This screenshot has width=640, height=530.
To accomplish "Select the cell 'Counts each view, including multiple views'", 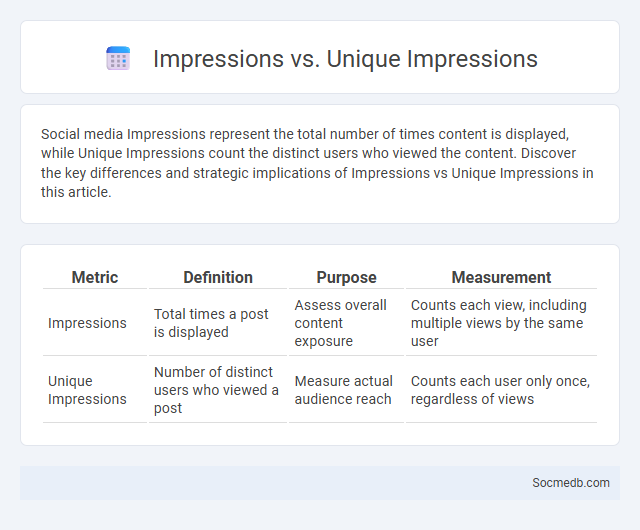I will point(501,323).
